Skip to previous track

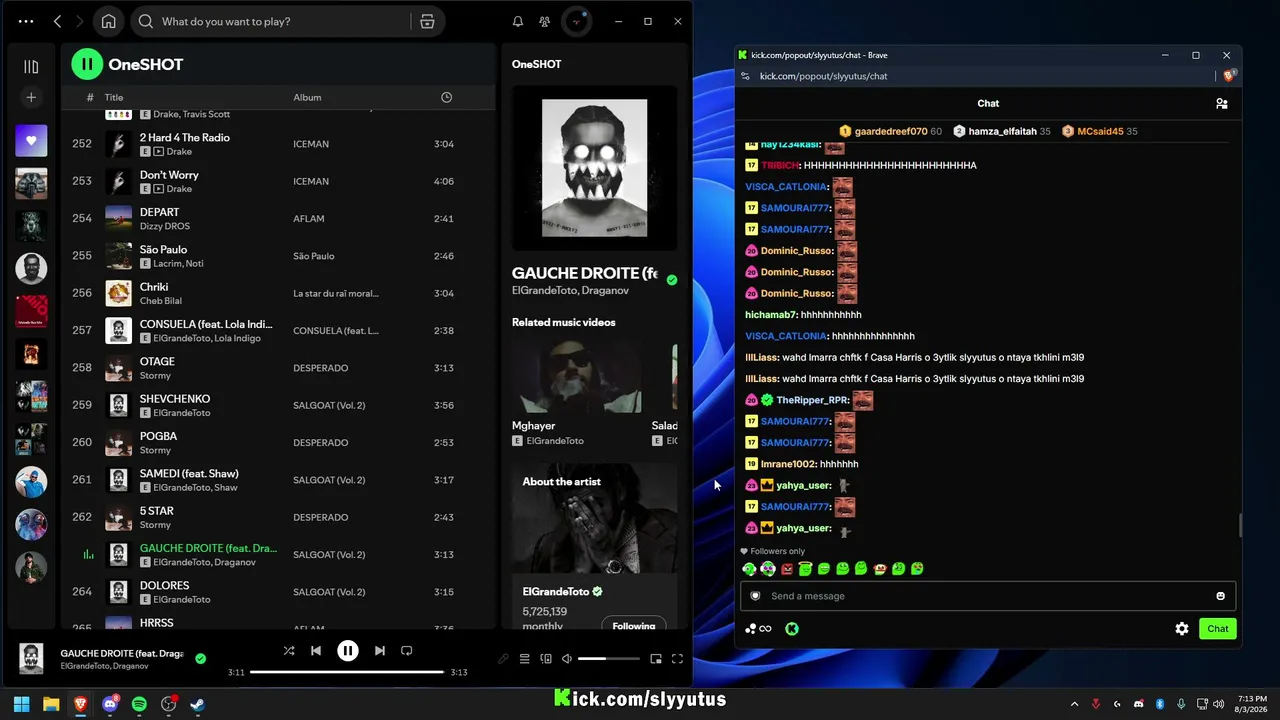(x=316, y=650)
